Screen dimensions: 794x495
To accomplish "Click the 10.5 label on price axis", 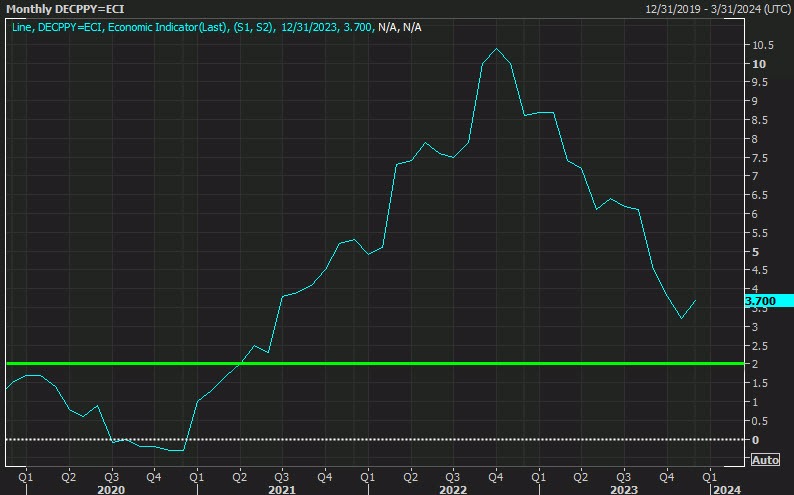I will tap(765, 45).
